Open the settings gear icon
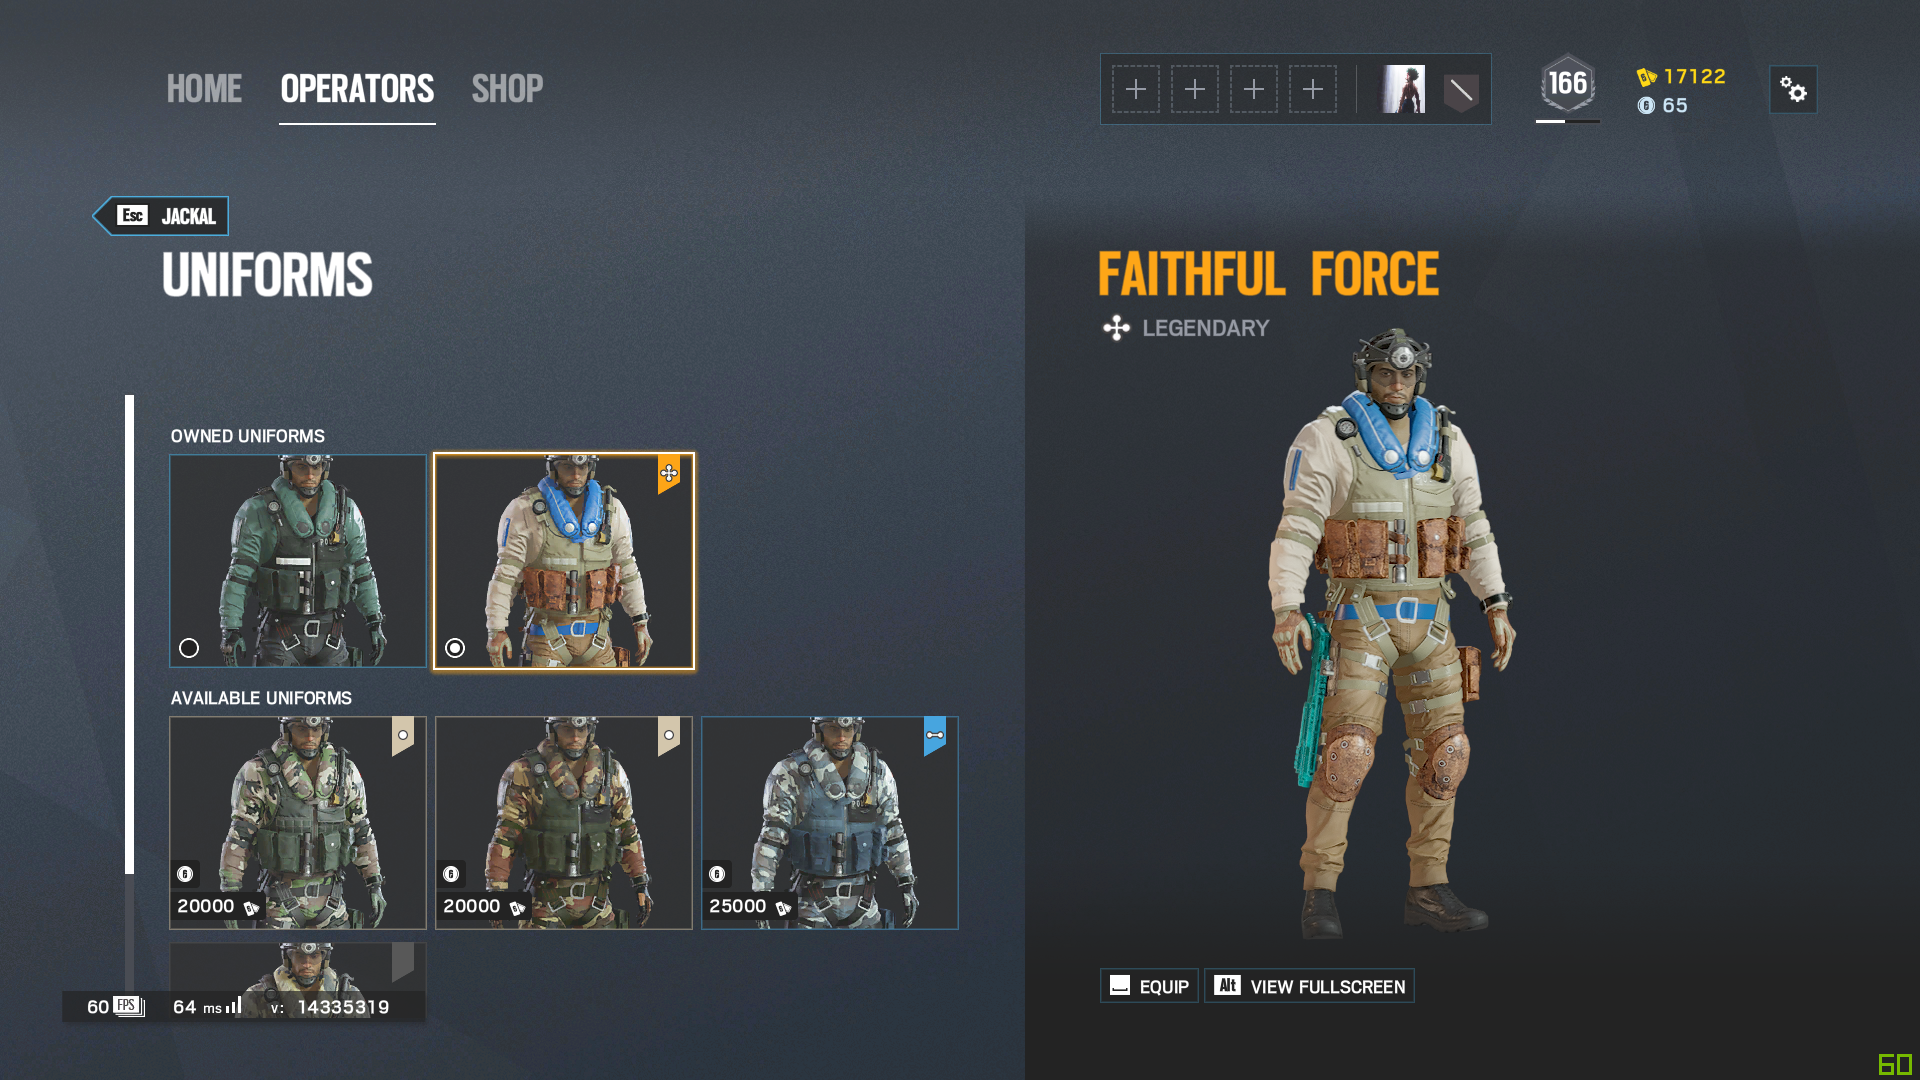This screenshot has width=1920, height=1080. [x=1793, y=90]
